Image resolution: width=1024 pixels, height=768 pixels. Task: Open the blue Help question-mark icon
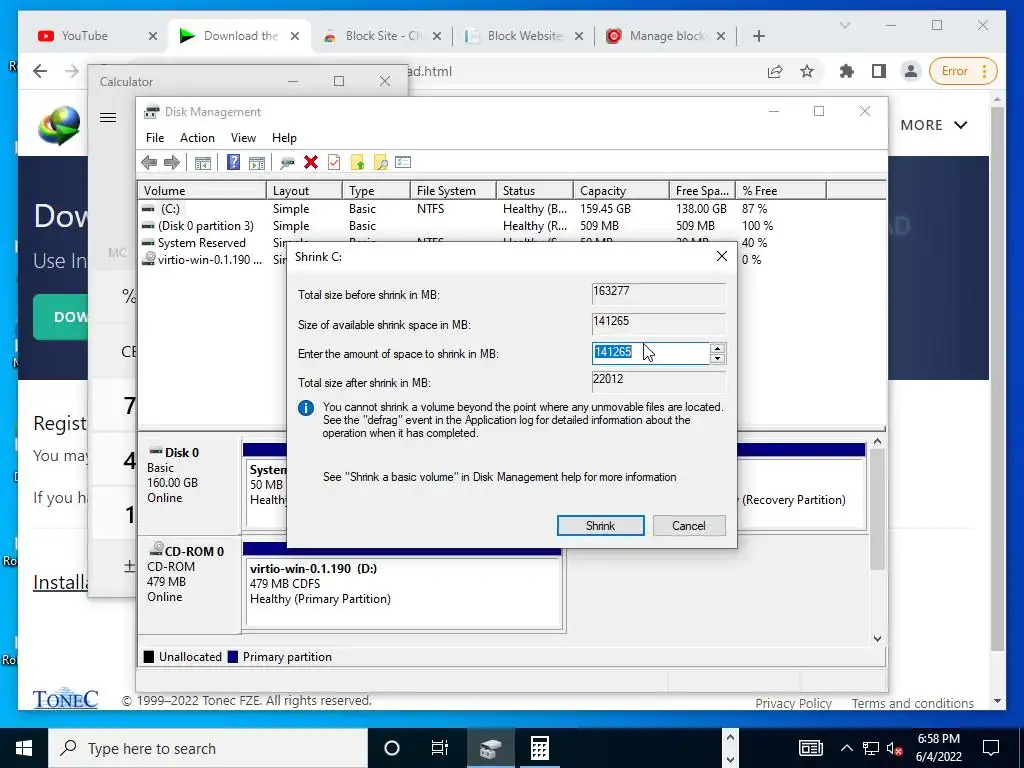tap(233, 163)
